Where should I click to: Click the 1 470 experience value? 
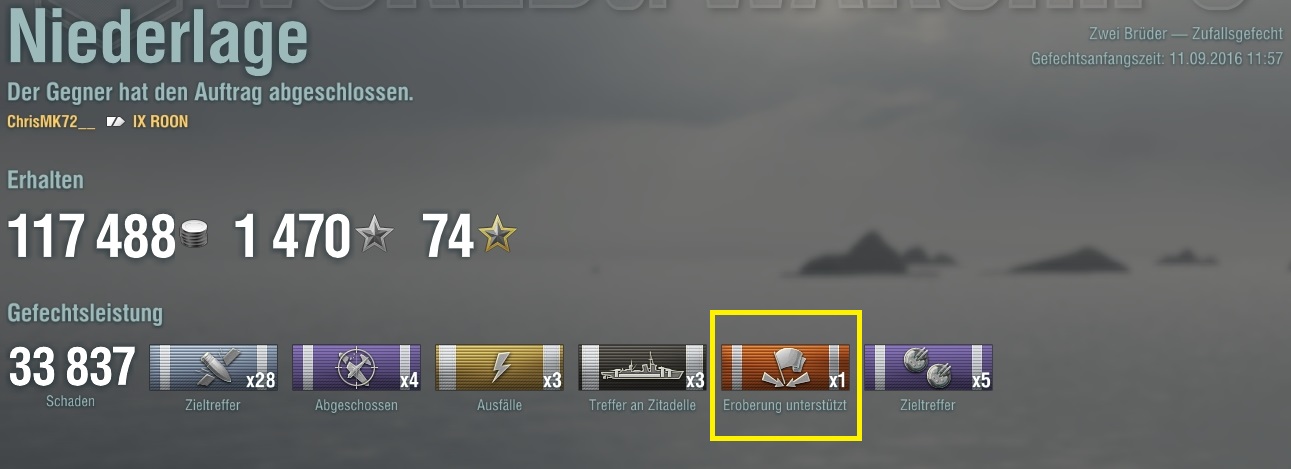click(x=292, y=238)
